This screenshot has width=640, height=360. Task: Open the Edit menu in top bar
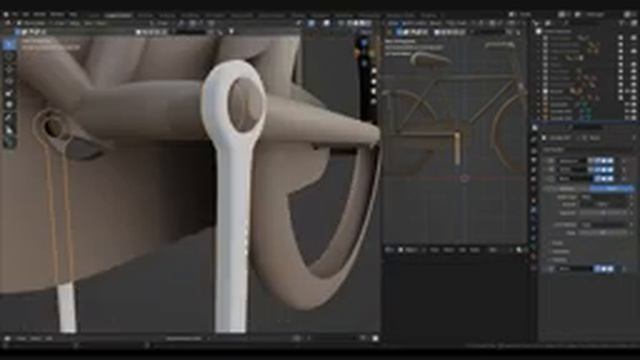[x=25, y=15]
